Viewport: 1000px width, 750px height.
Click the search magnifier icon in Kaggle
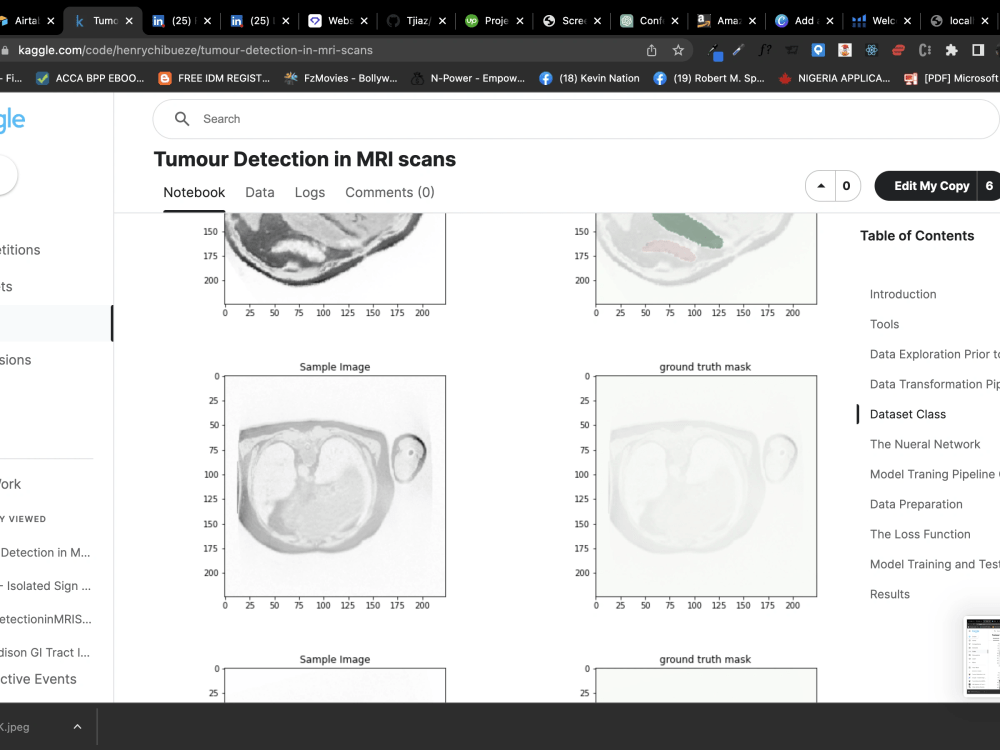(x=182, y=119)
